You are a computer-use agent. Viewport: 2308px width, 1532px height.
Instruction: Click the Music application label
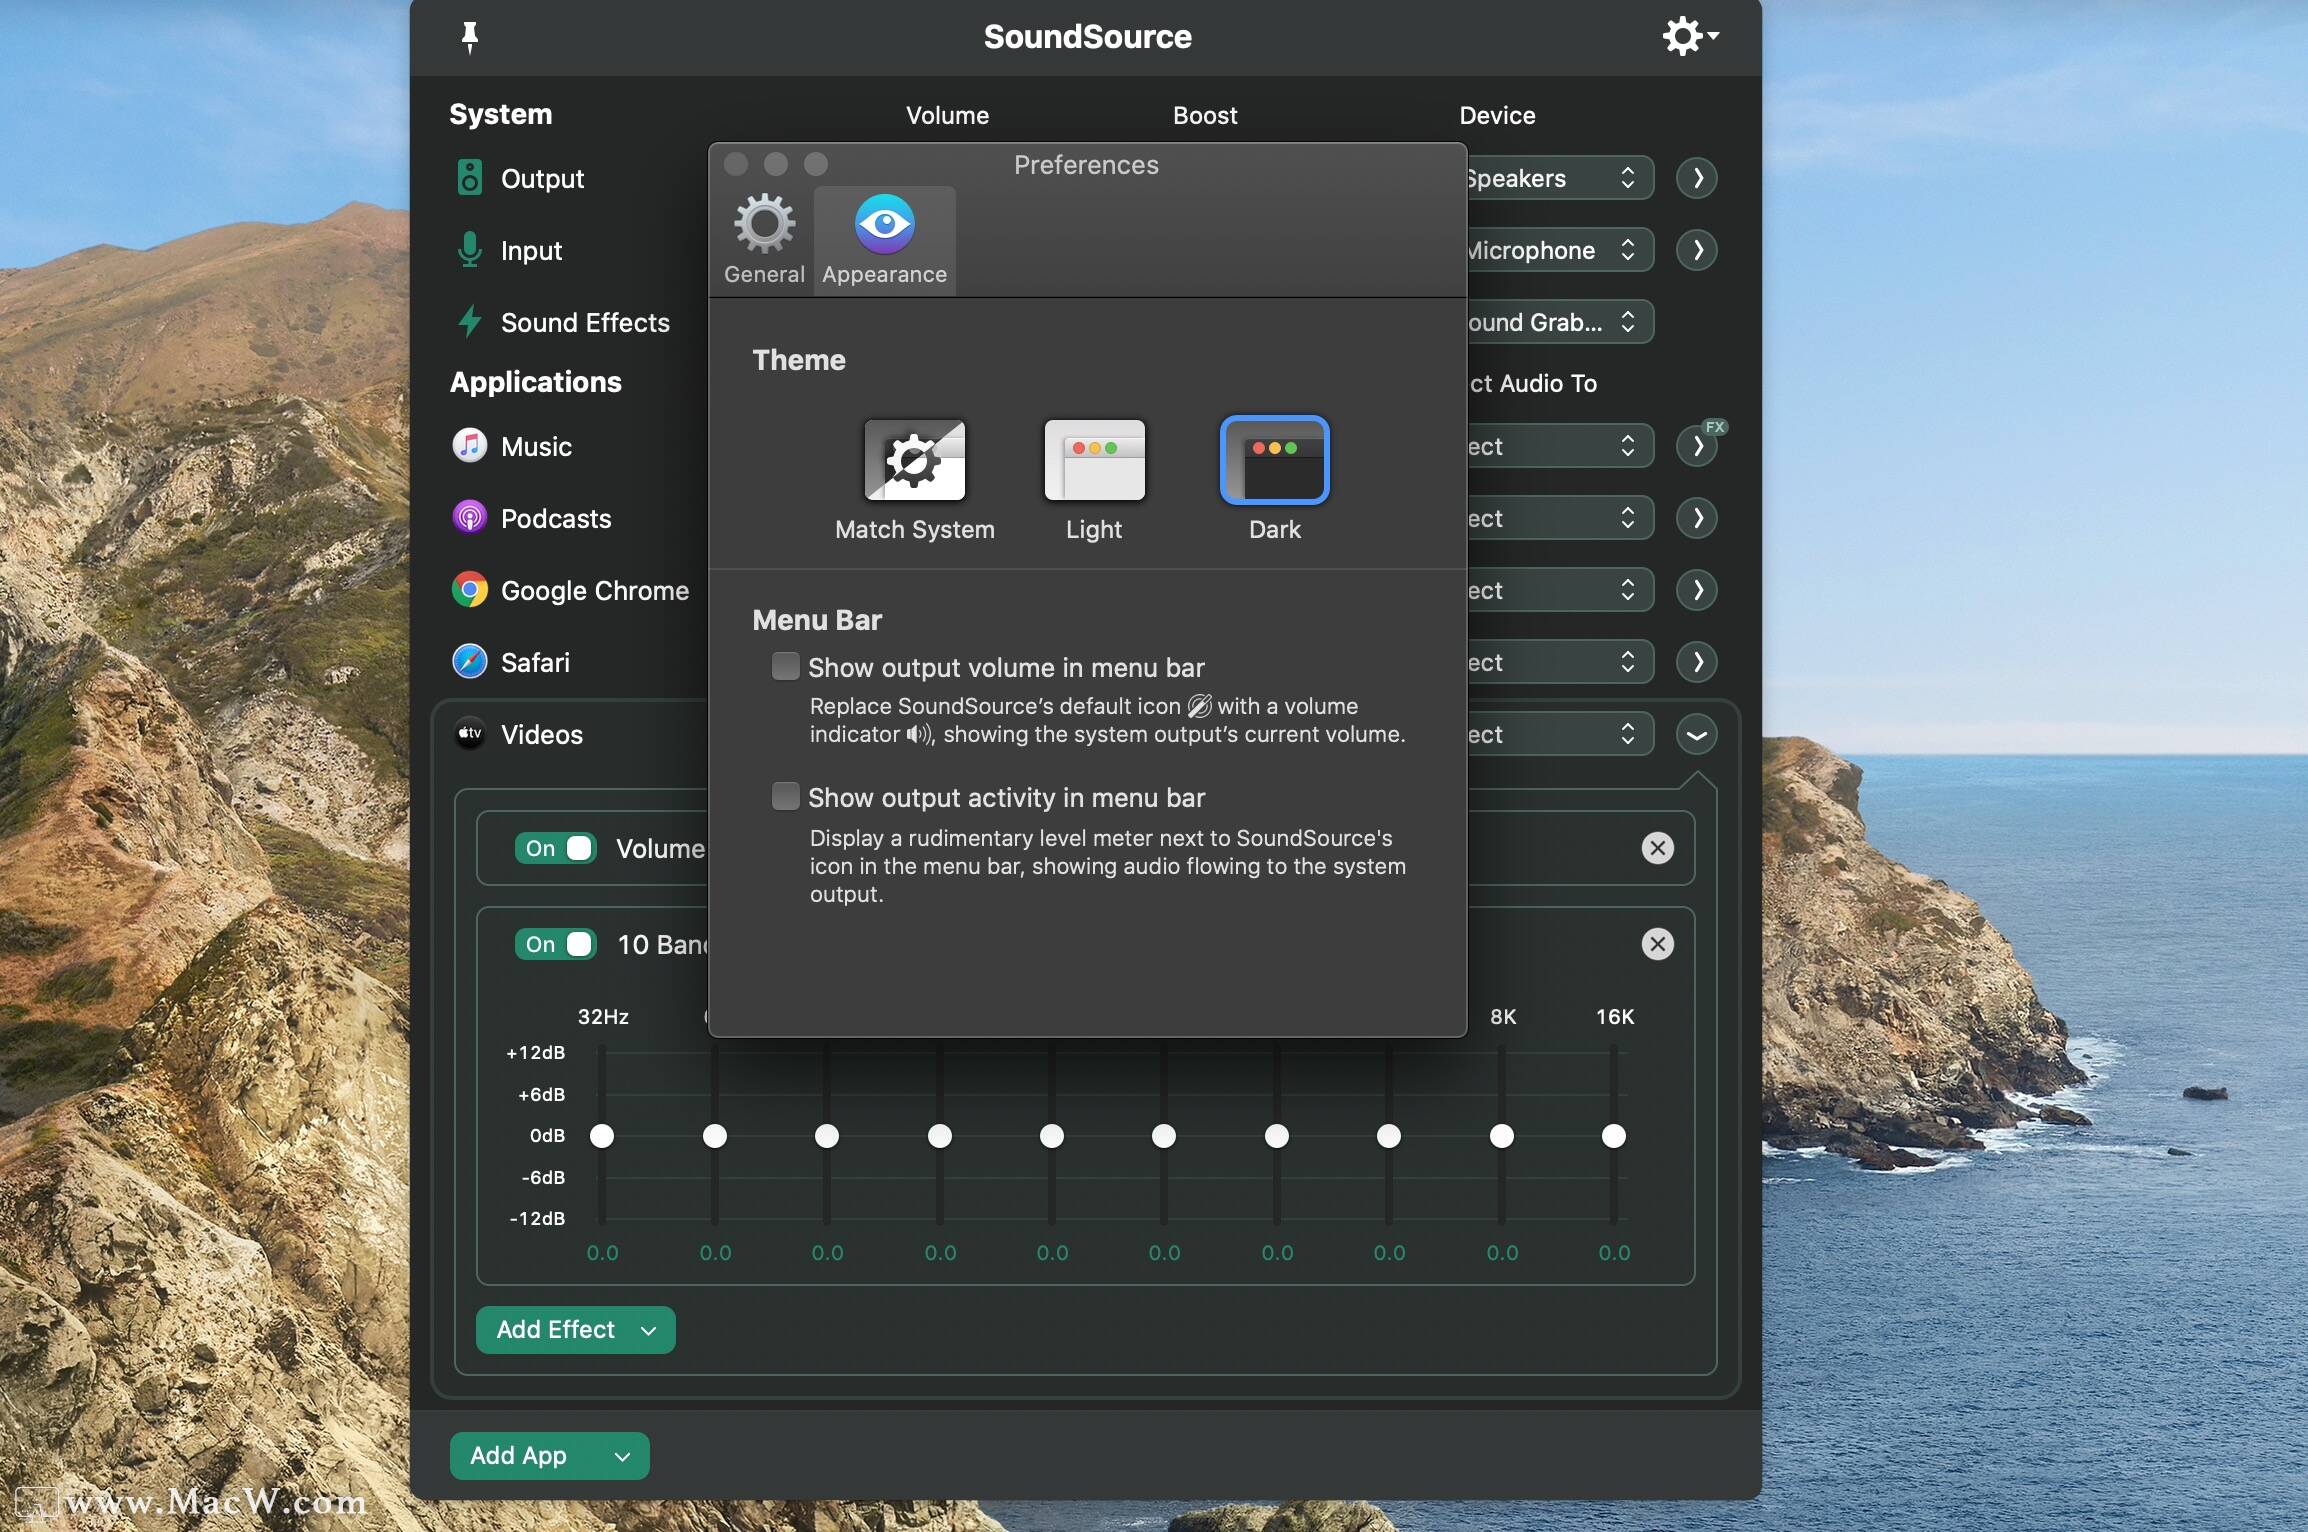[x=536, y=447]
